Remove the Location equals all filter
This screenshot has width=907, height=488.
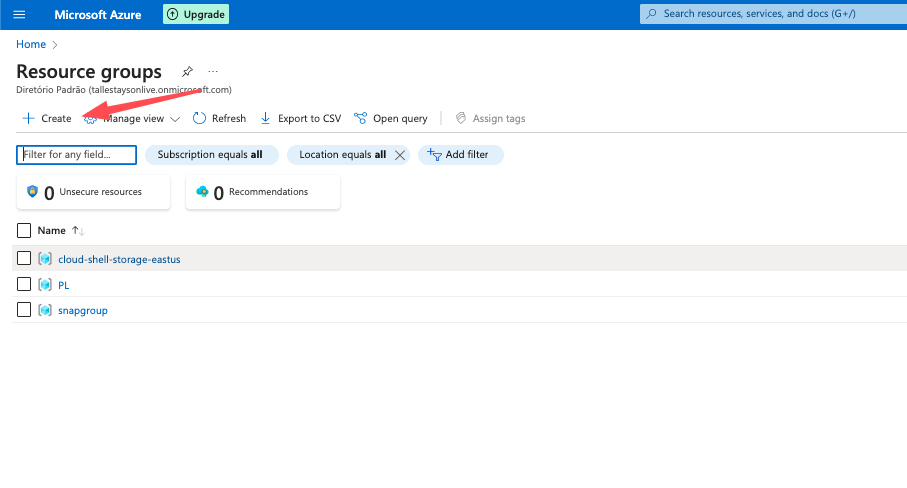400,155
